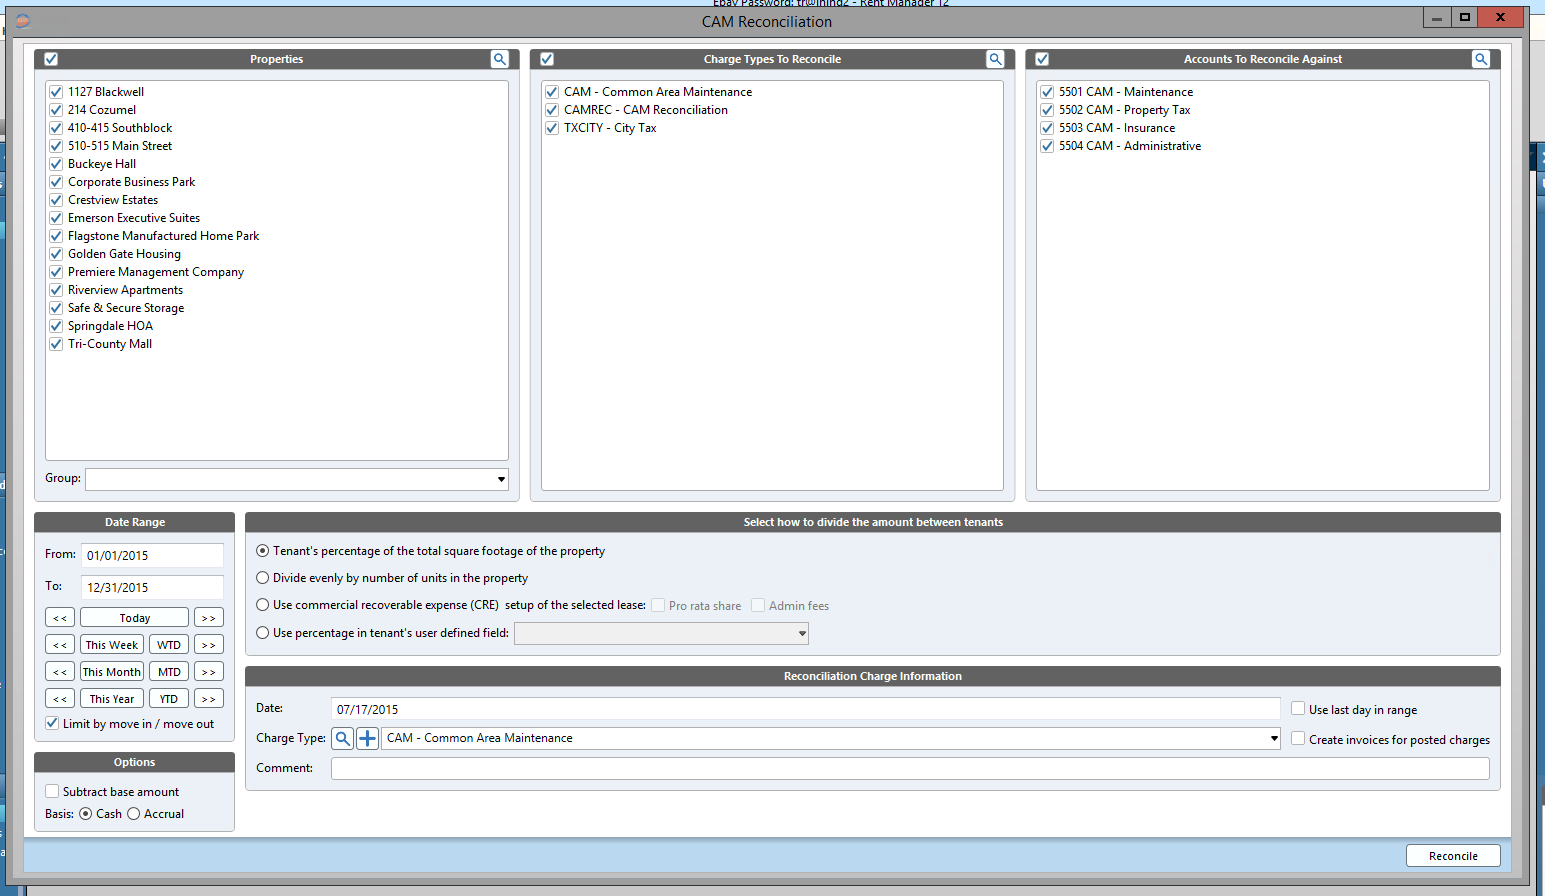
Task: Click the Reconcile button
Action: (x=1452, y=856)
